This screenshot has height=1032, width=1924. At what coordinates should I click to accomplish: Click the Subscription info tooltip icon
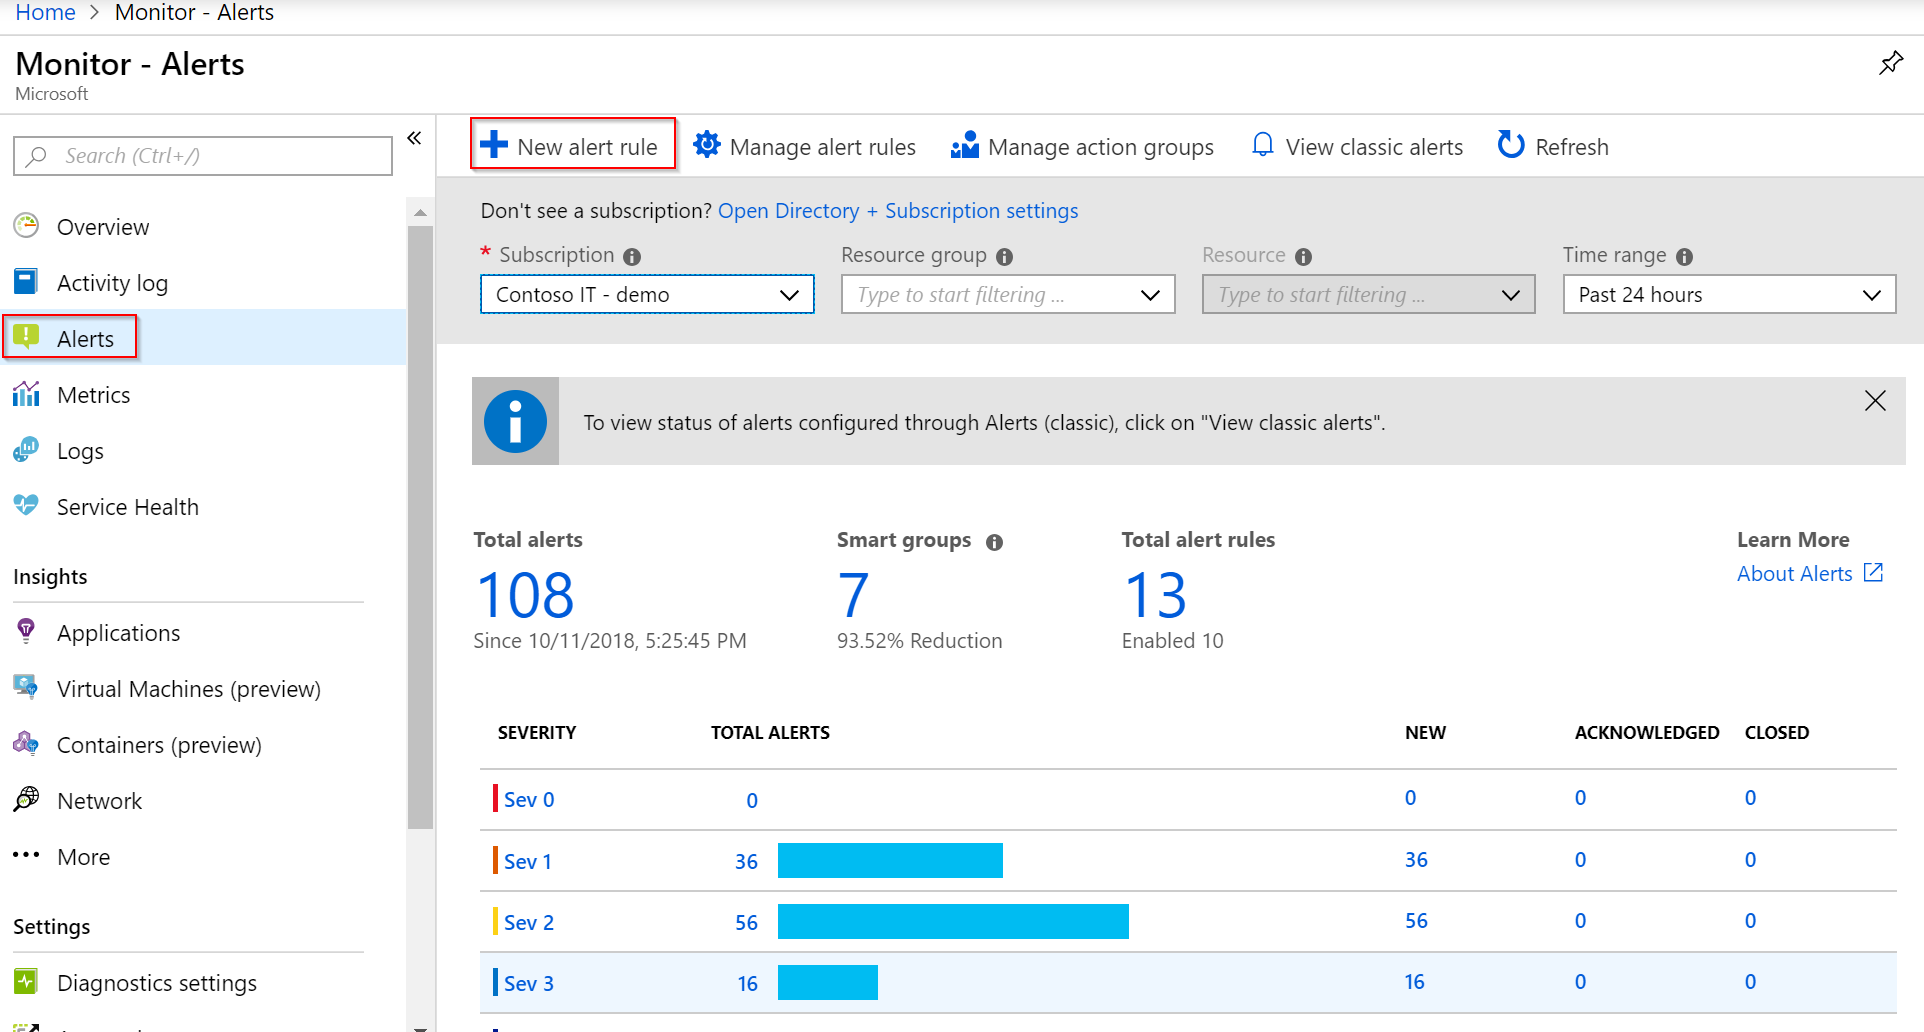pyautogui.click(x=632, y=256)
